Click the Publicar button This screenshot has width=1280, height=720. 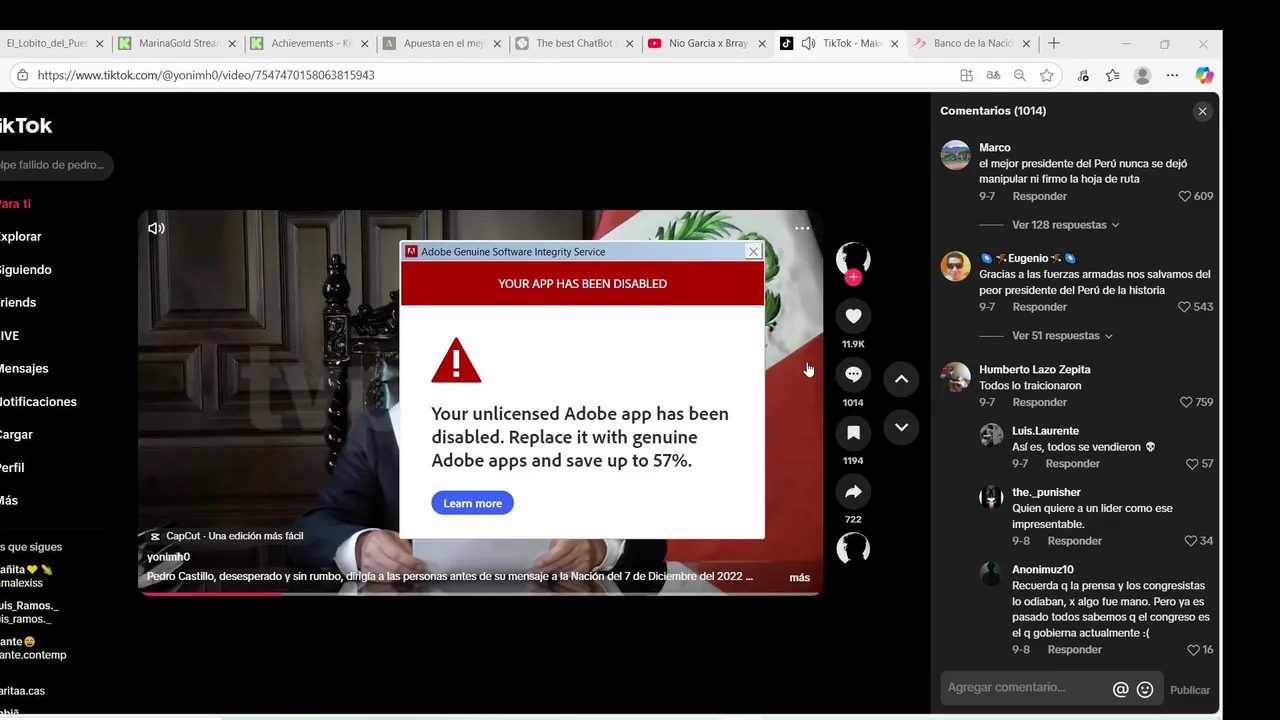1189,690
